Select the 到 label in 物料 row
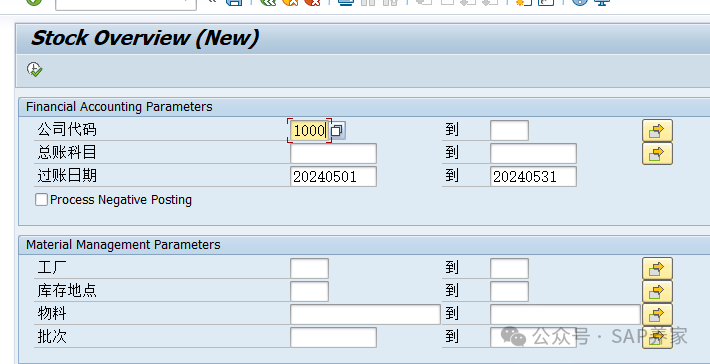 pyautogui.click(x=452, y=314)
